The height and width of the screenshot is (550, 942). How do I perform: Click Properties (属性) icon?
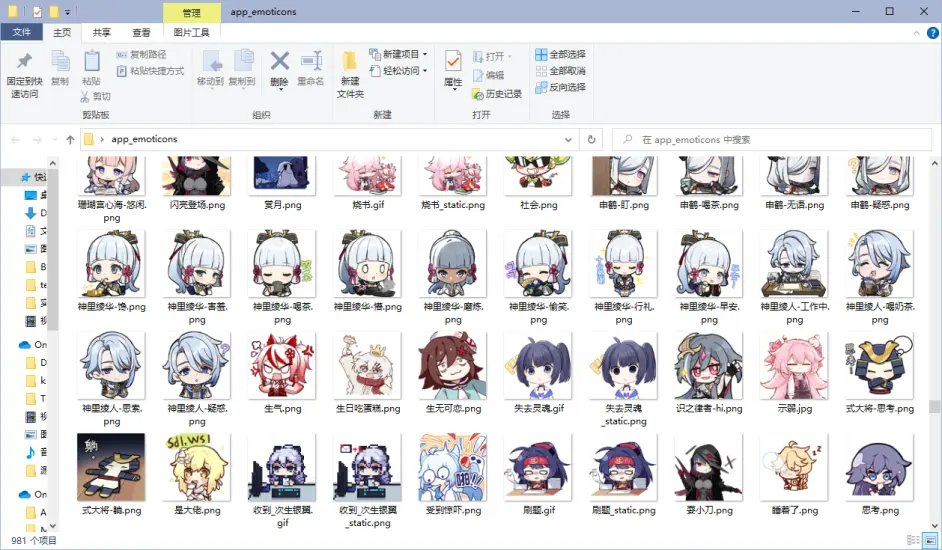453,61
